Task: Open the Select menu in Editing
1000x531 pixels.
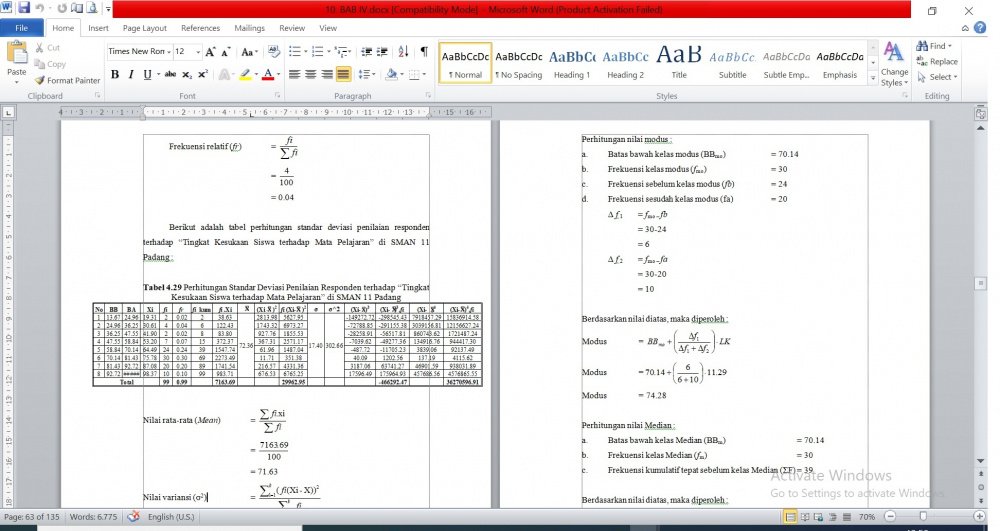Action: click(x=937, y=76)
